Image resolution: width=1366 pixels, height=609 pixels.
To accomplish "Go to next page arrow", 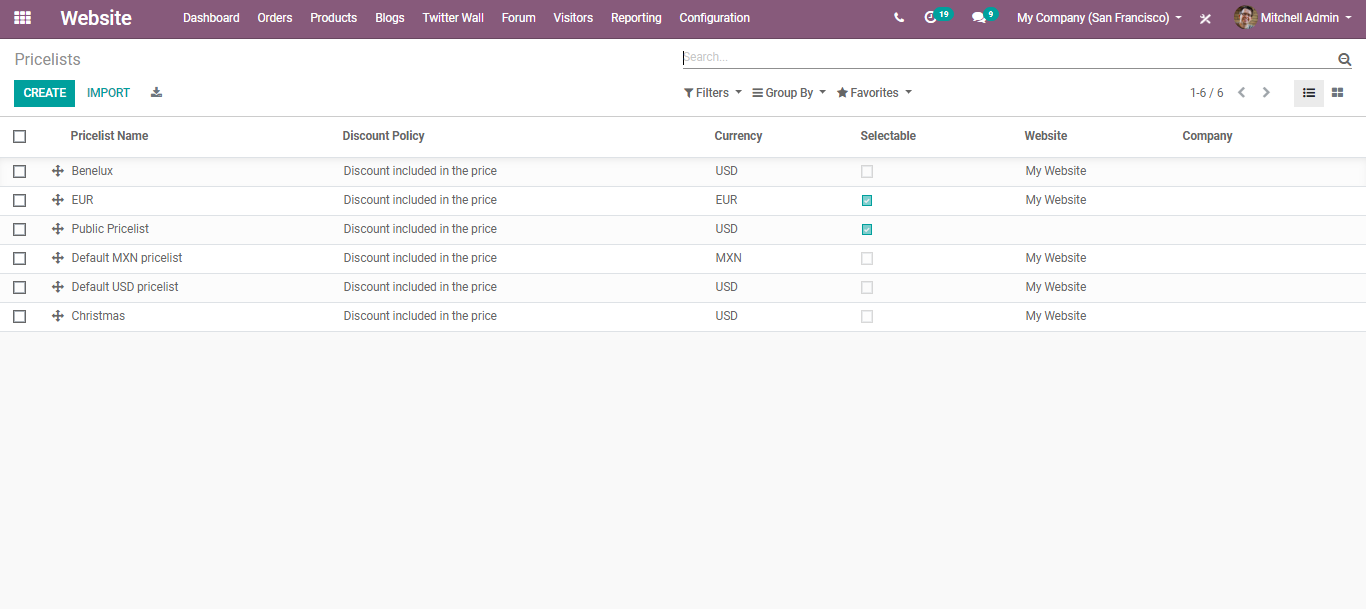I will click(x=1266, y=93).
